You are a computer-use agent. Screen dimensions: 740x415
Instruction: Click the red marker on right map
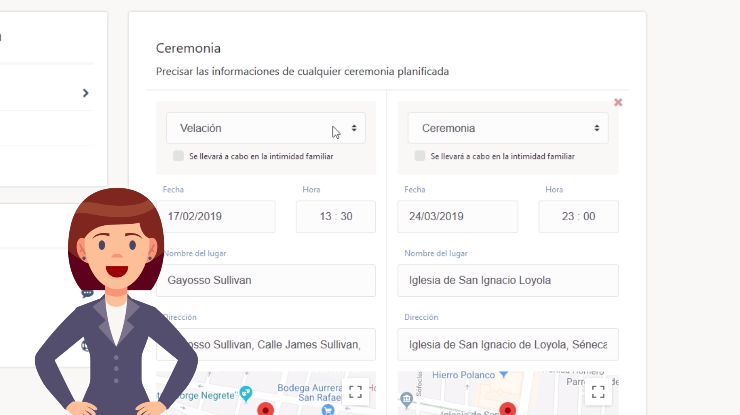pos(507,409)
